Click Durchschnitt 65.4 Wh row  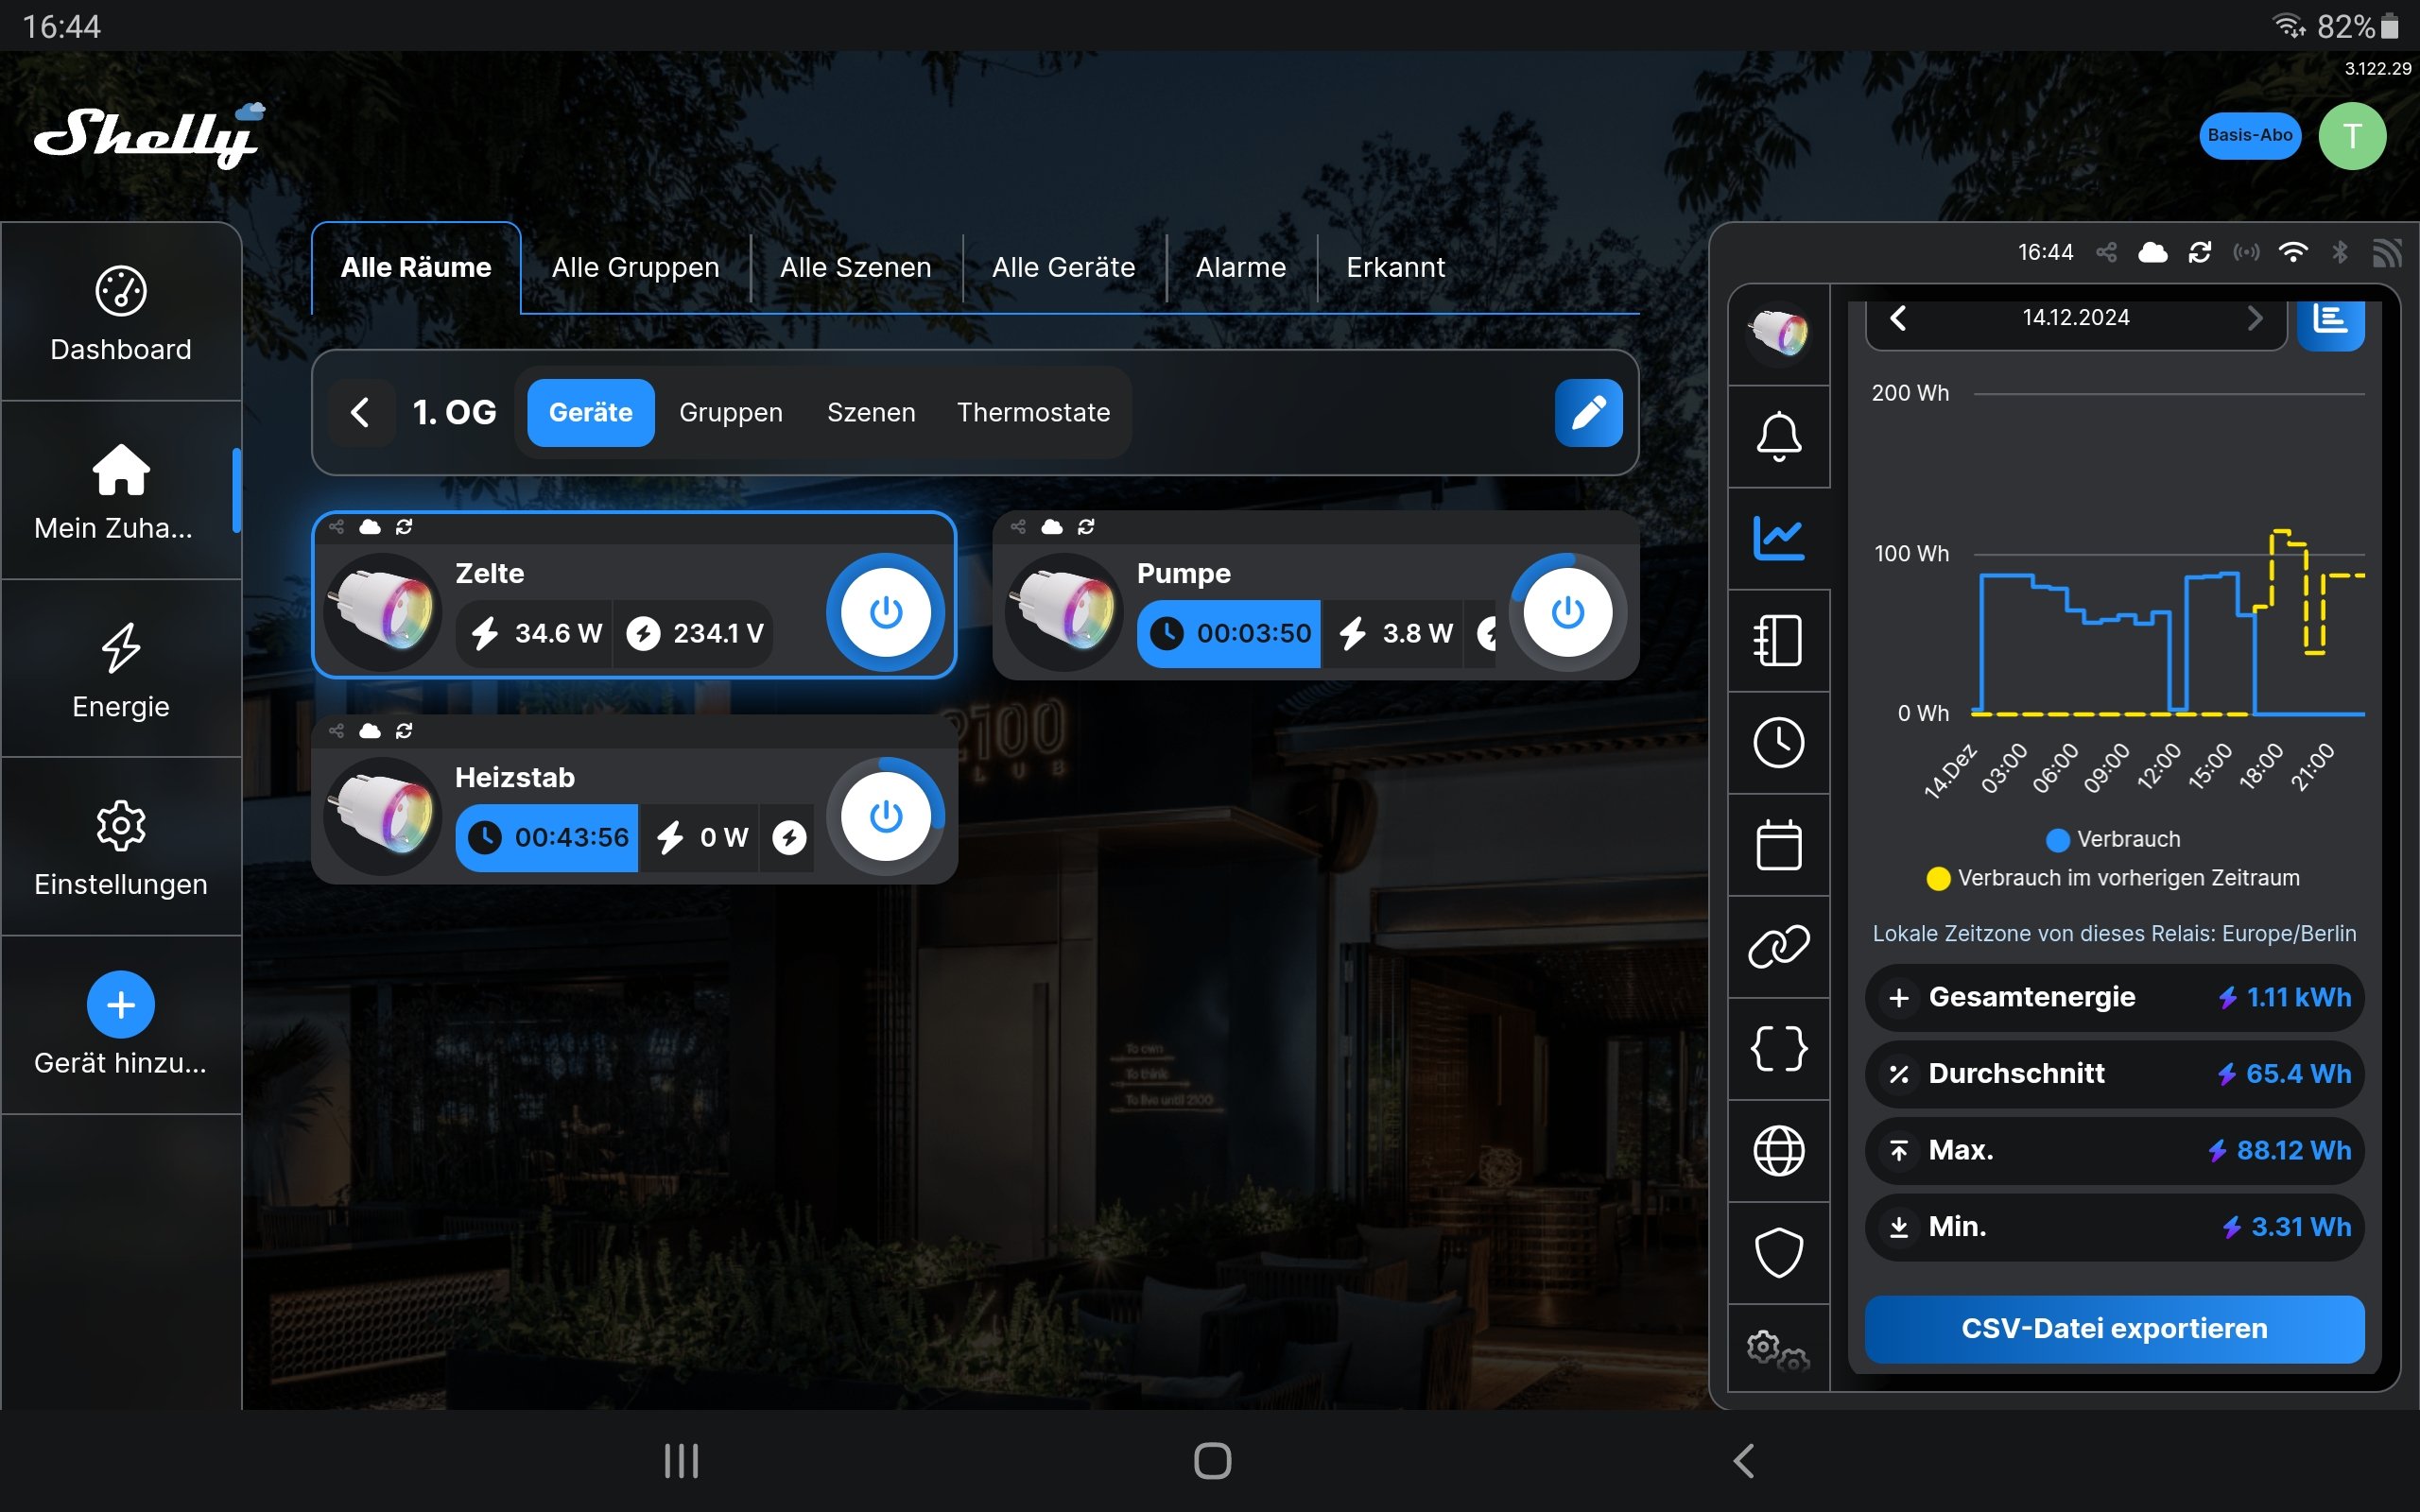tap(2114, 1074)
